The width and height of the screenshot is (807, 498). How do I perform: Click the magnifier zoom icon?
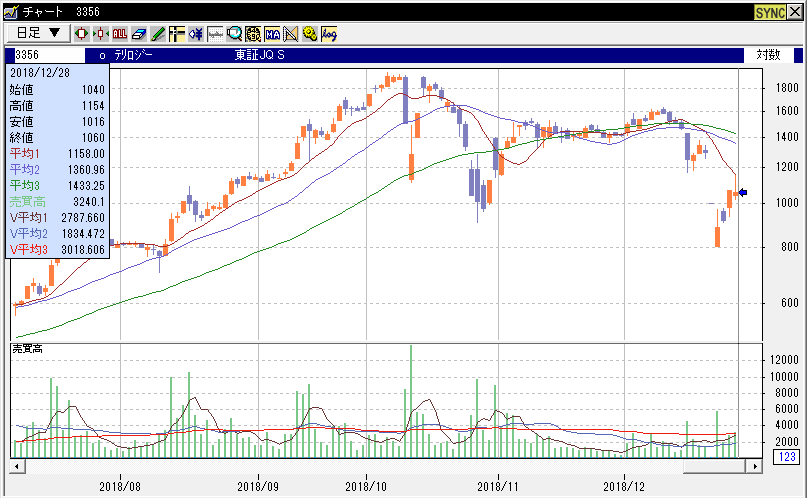tap(234, 33)
